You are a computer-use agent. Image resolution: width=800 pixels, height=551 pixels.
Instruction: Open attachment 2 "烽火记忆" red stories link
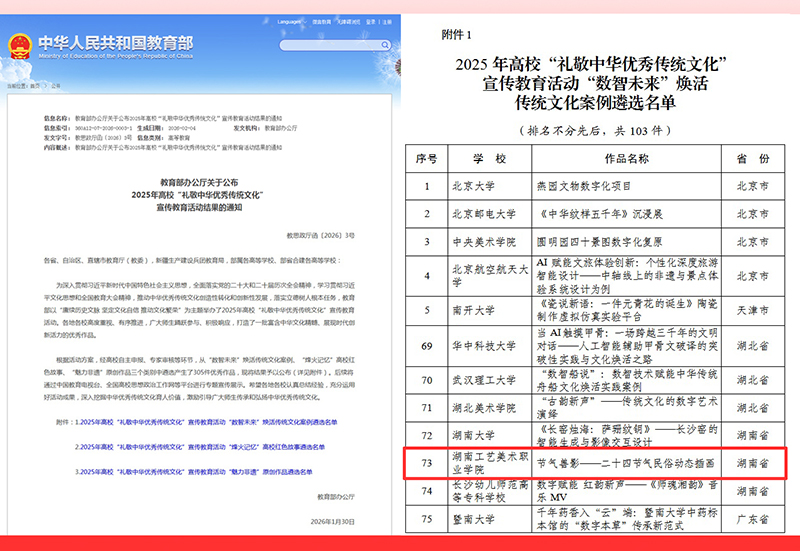(200, 448)
